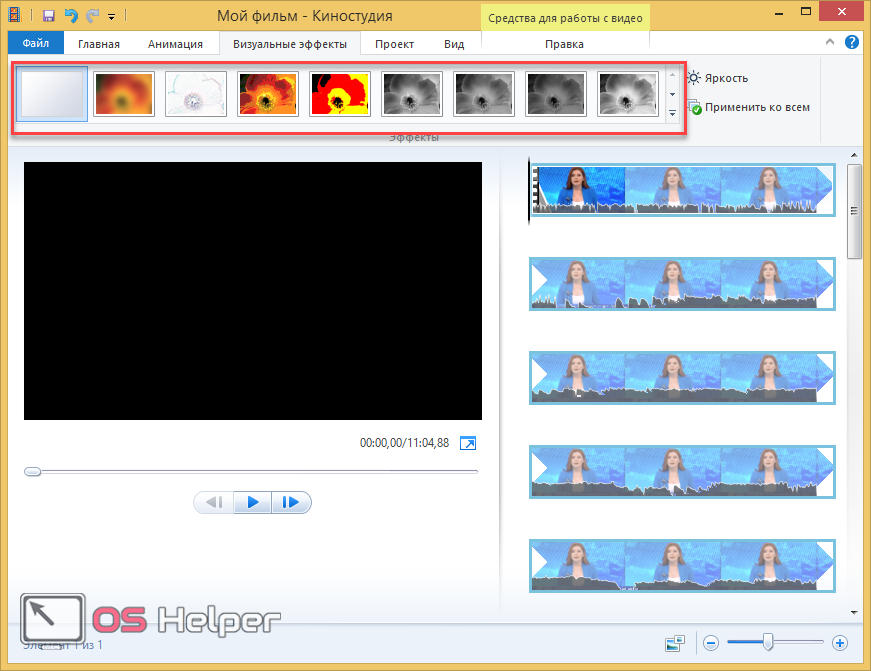Click the thumbnail size icon in status bar
The width and height of the screenshot is (871, 671).
[x=675, y=643]
